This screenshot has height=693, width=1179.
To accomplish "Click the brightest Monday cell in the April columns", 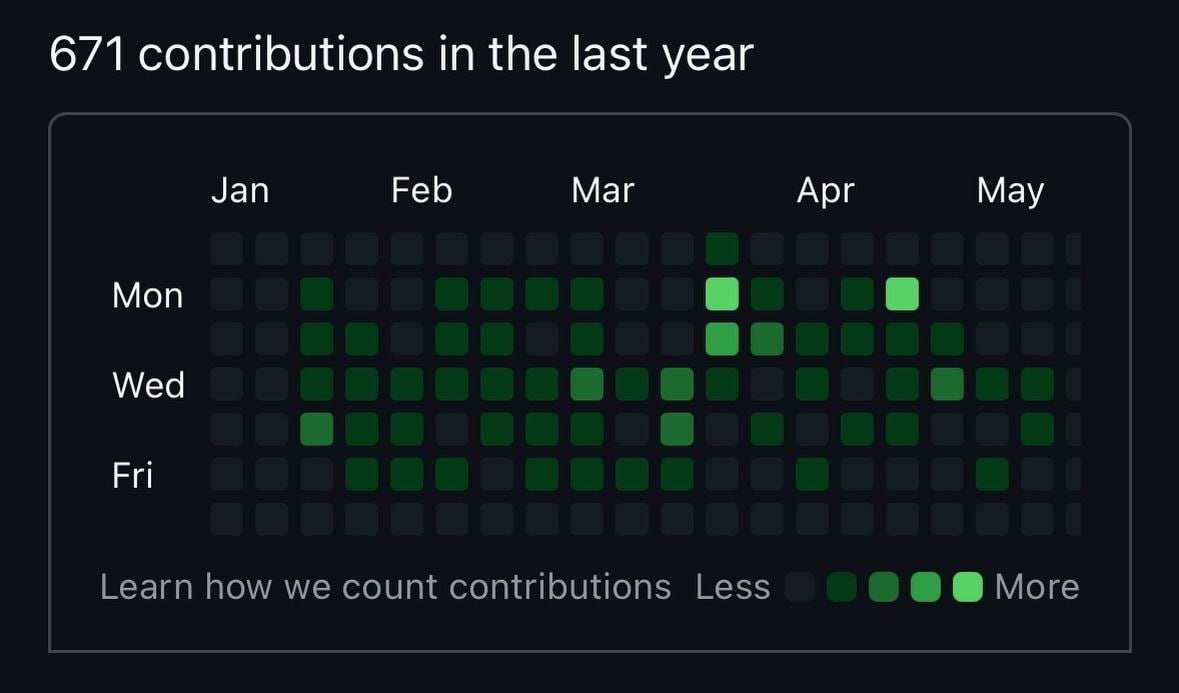I will [x=902, y=294].
